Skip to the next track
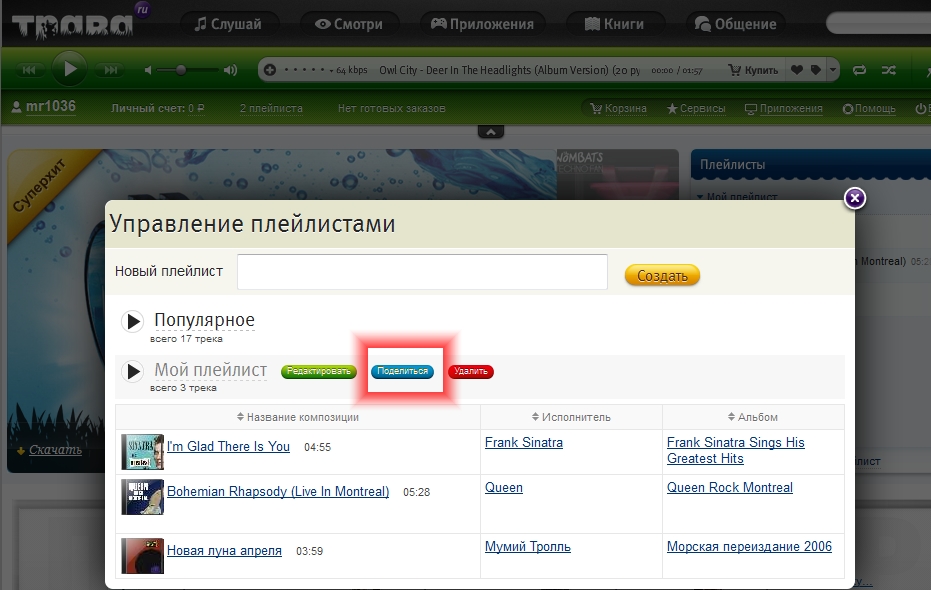931x590 pixels. [x=111, y=70]
